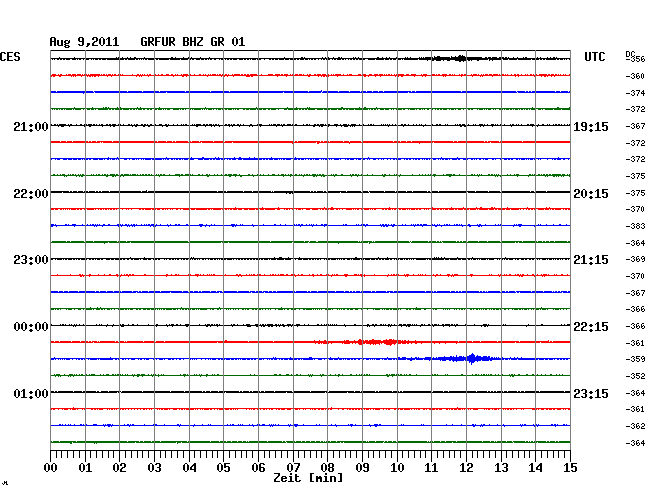Click the 19:15 UTC time label
Screen dimensions: 650x494
591,127
